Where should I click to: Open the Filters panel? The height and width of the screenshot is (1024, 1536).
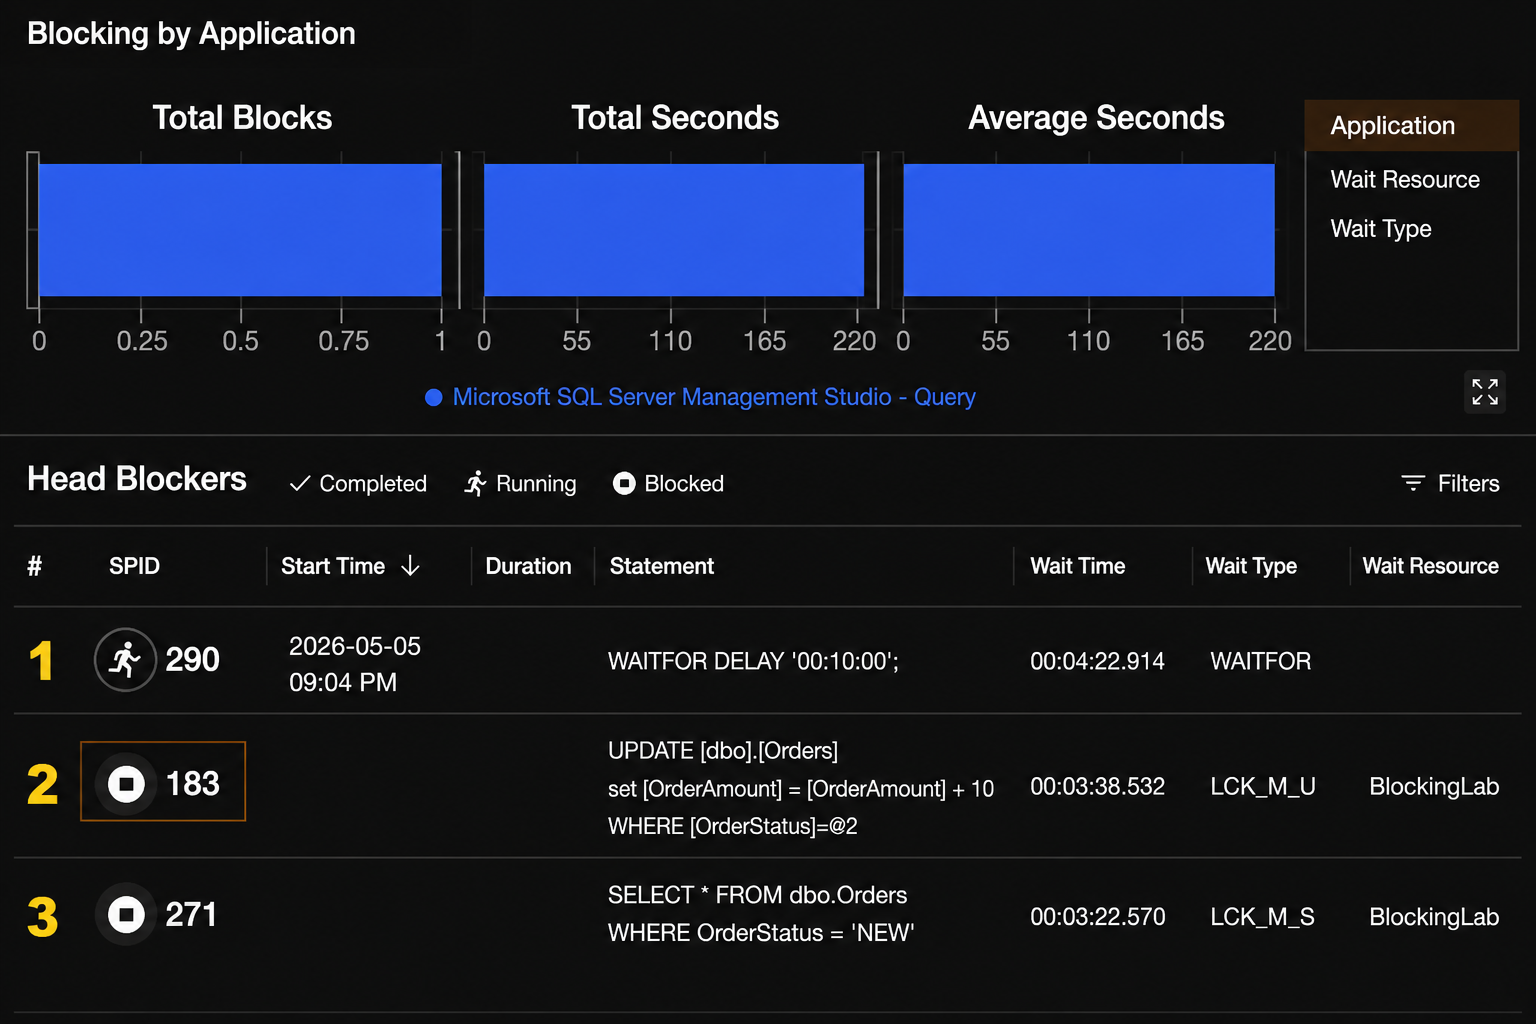coord(1450,484)
